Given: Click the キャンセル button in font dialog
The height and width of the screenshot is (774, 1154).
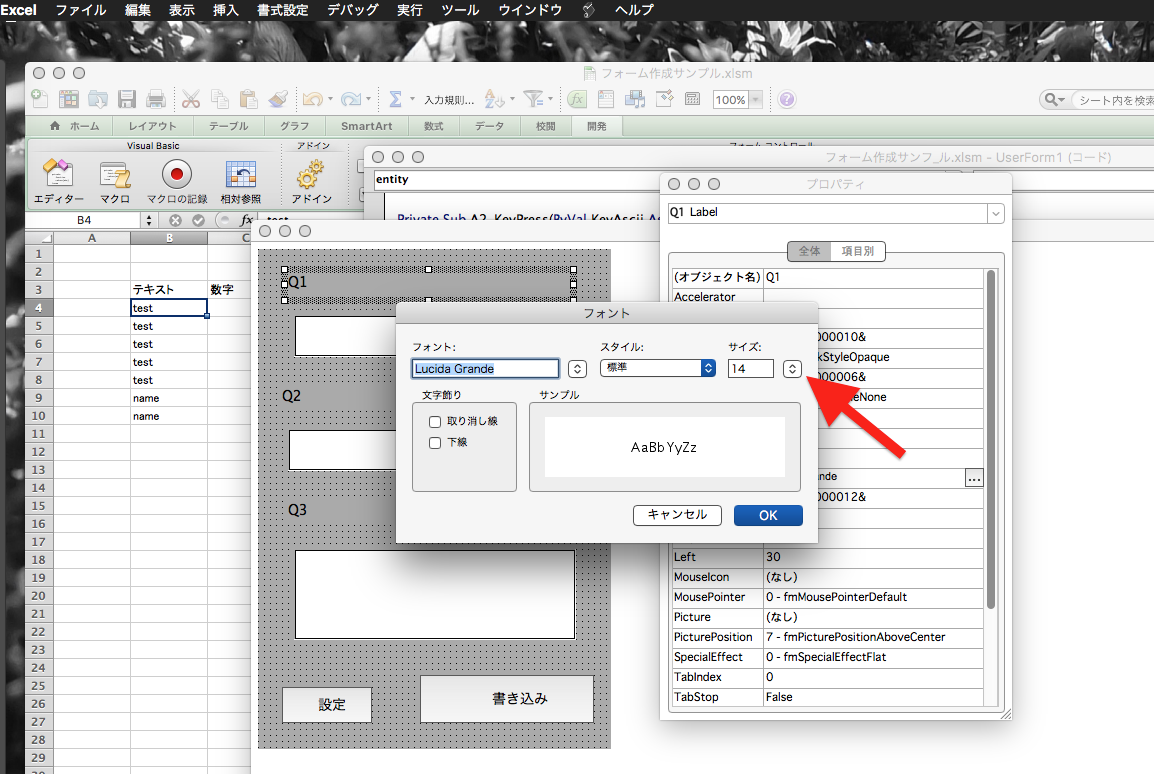Looking at the screenshot, I should coord(677,515).
